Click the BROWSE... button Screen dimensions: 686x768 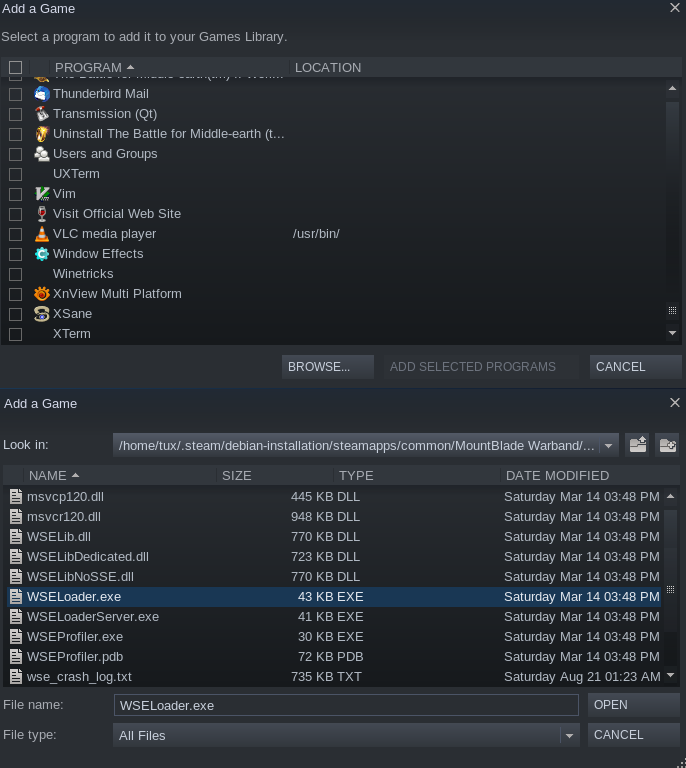tap(328, 367)
